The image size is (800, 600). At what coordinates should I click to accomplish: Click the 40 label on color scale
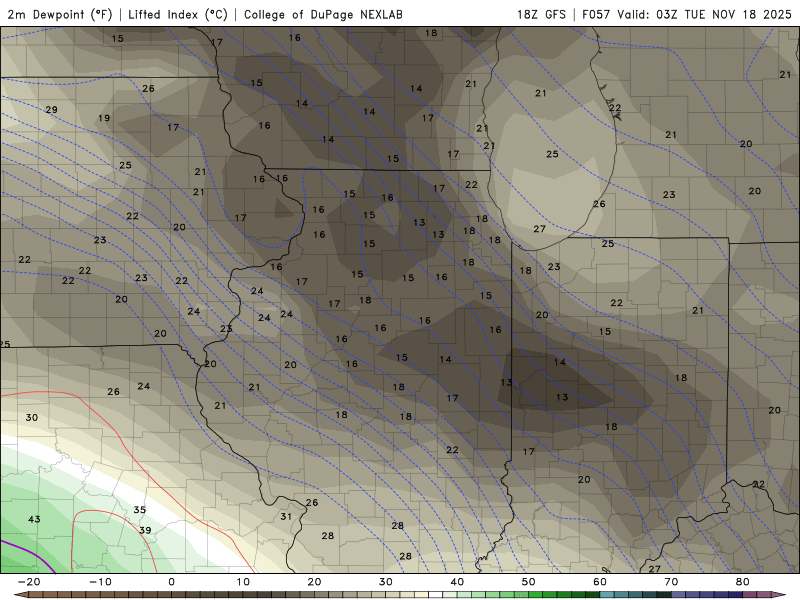pyautogui.click(x=457, y=582)
